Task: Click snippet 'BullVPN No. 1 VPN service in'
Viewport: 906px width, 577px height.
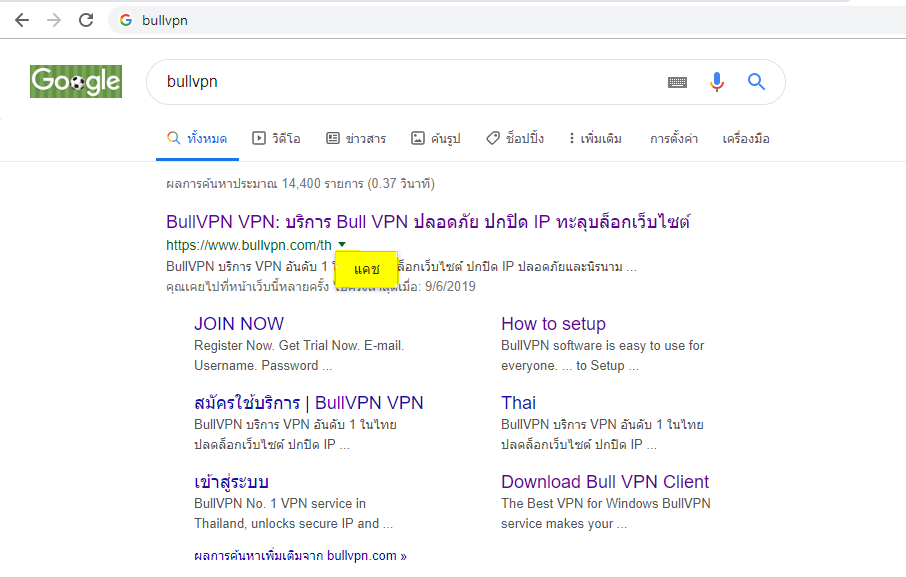Action: tap(280, 504)
